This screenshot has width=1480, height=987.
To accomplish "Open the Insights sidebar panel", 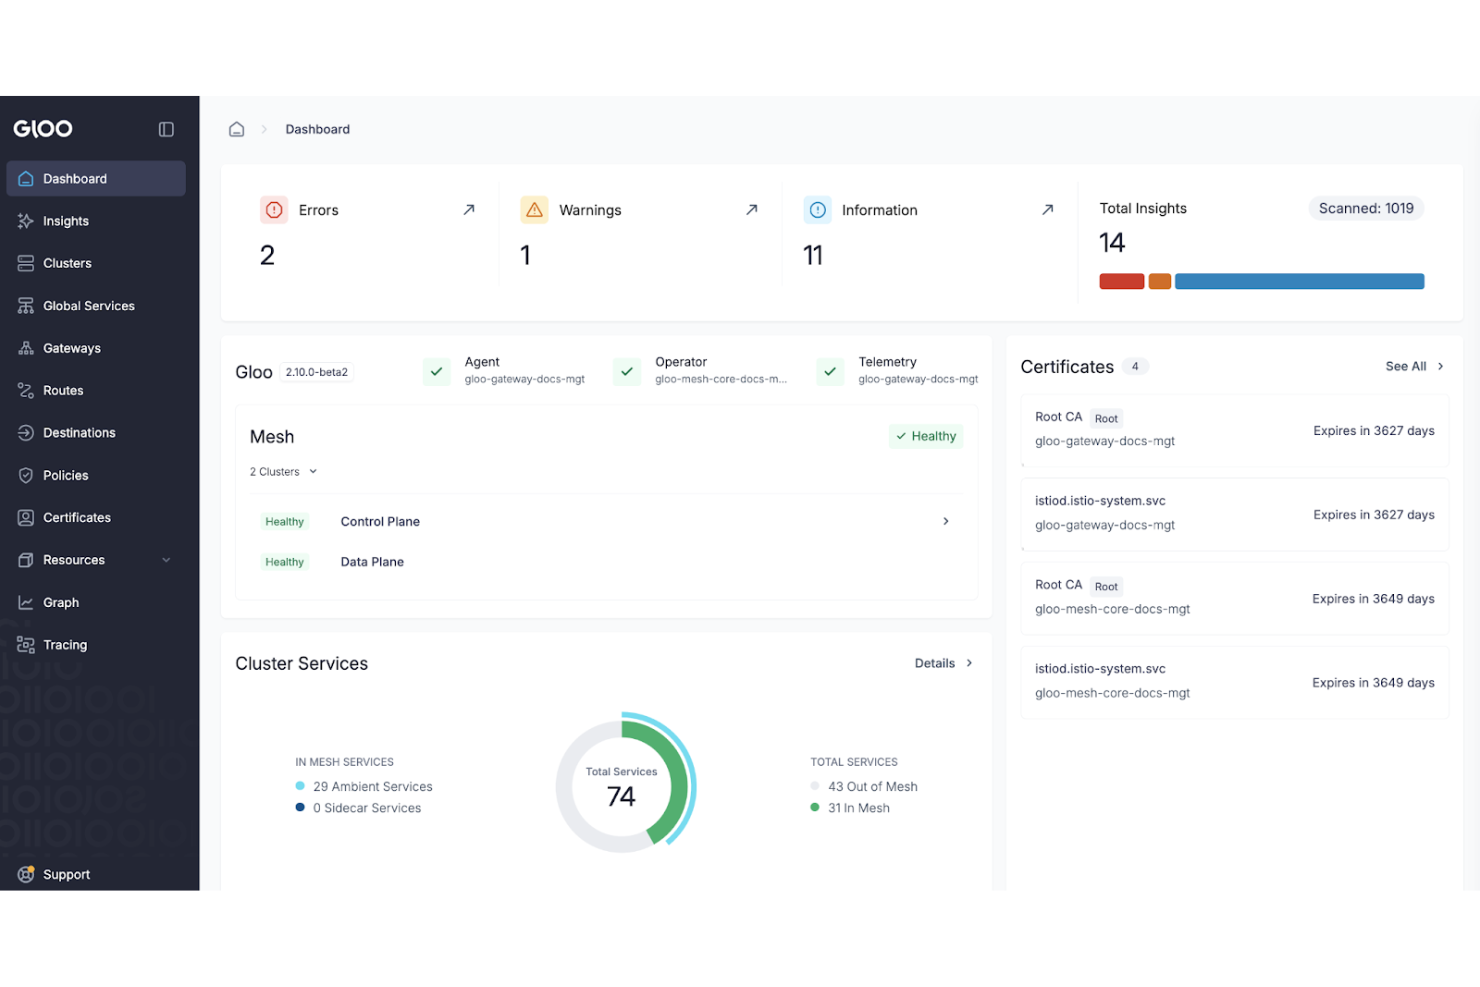I will (65, 221).
